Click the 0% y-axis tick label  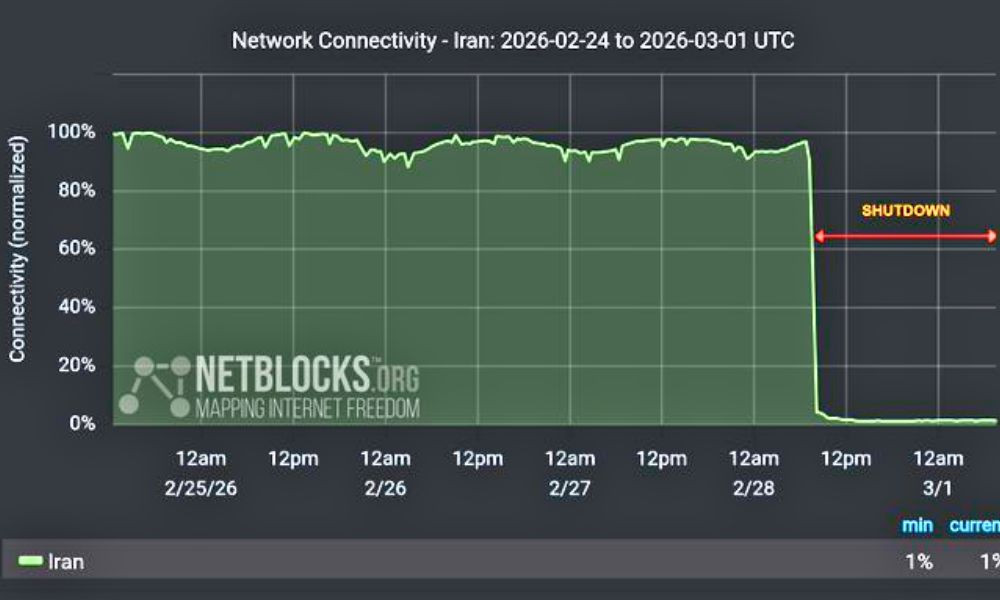click(83, 424)
